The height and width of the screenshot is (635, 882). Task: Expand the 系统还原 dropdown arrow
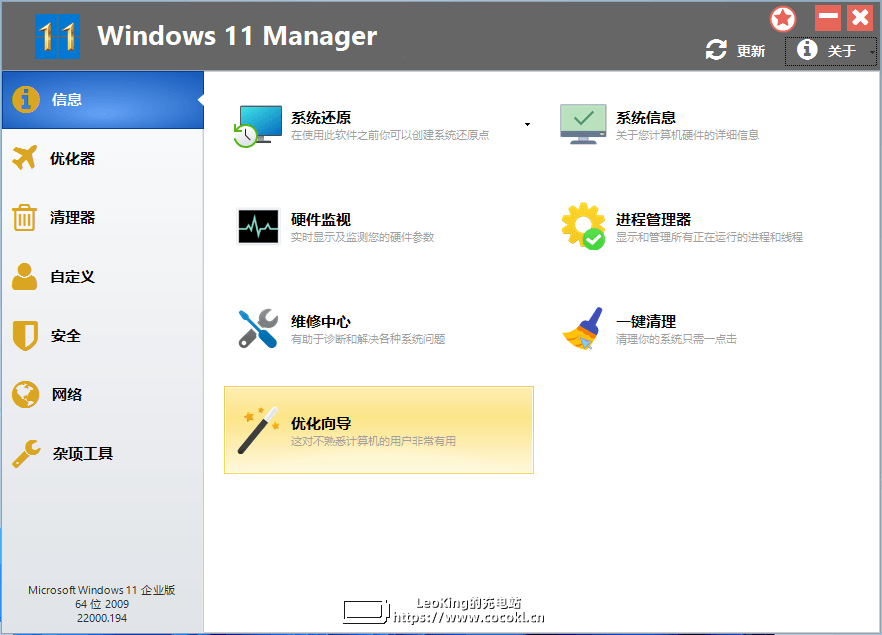[527, 124]
